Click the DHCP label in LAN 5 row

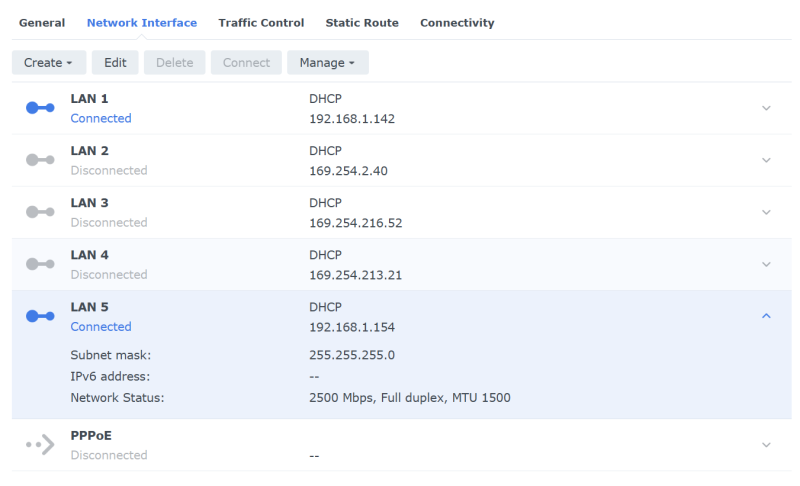click(326, 306)
